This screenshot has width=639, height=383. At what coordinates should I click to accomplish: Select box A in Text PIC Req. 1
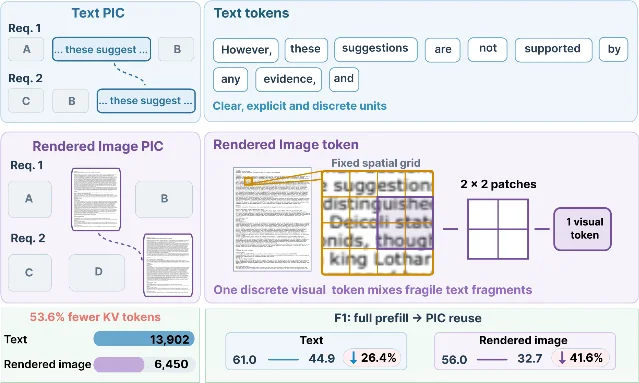tap(26, 49)
